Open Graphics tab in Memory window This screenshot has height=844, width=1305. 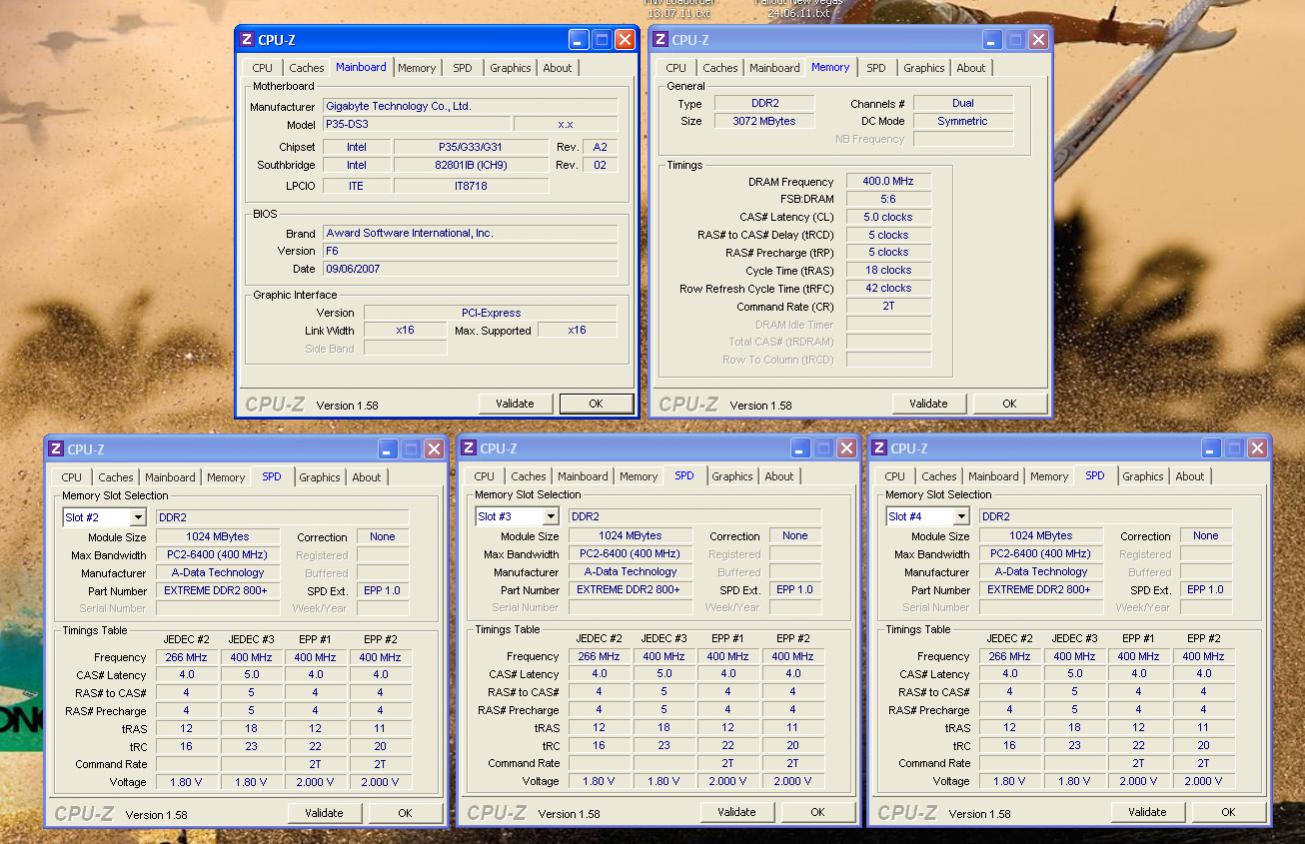(x=923, y=68)
